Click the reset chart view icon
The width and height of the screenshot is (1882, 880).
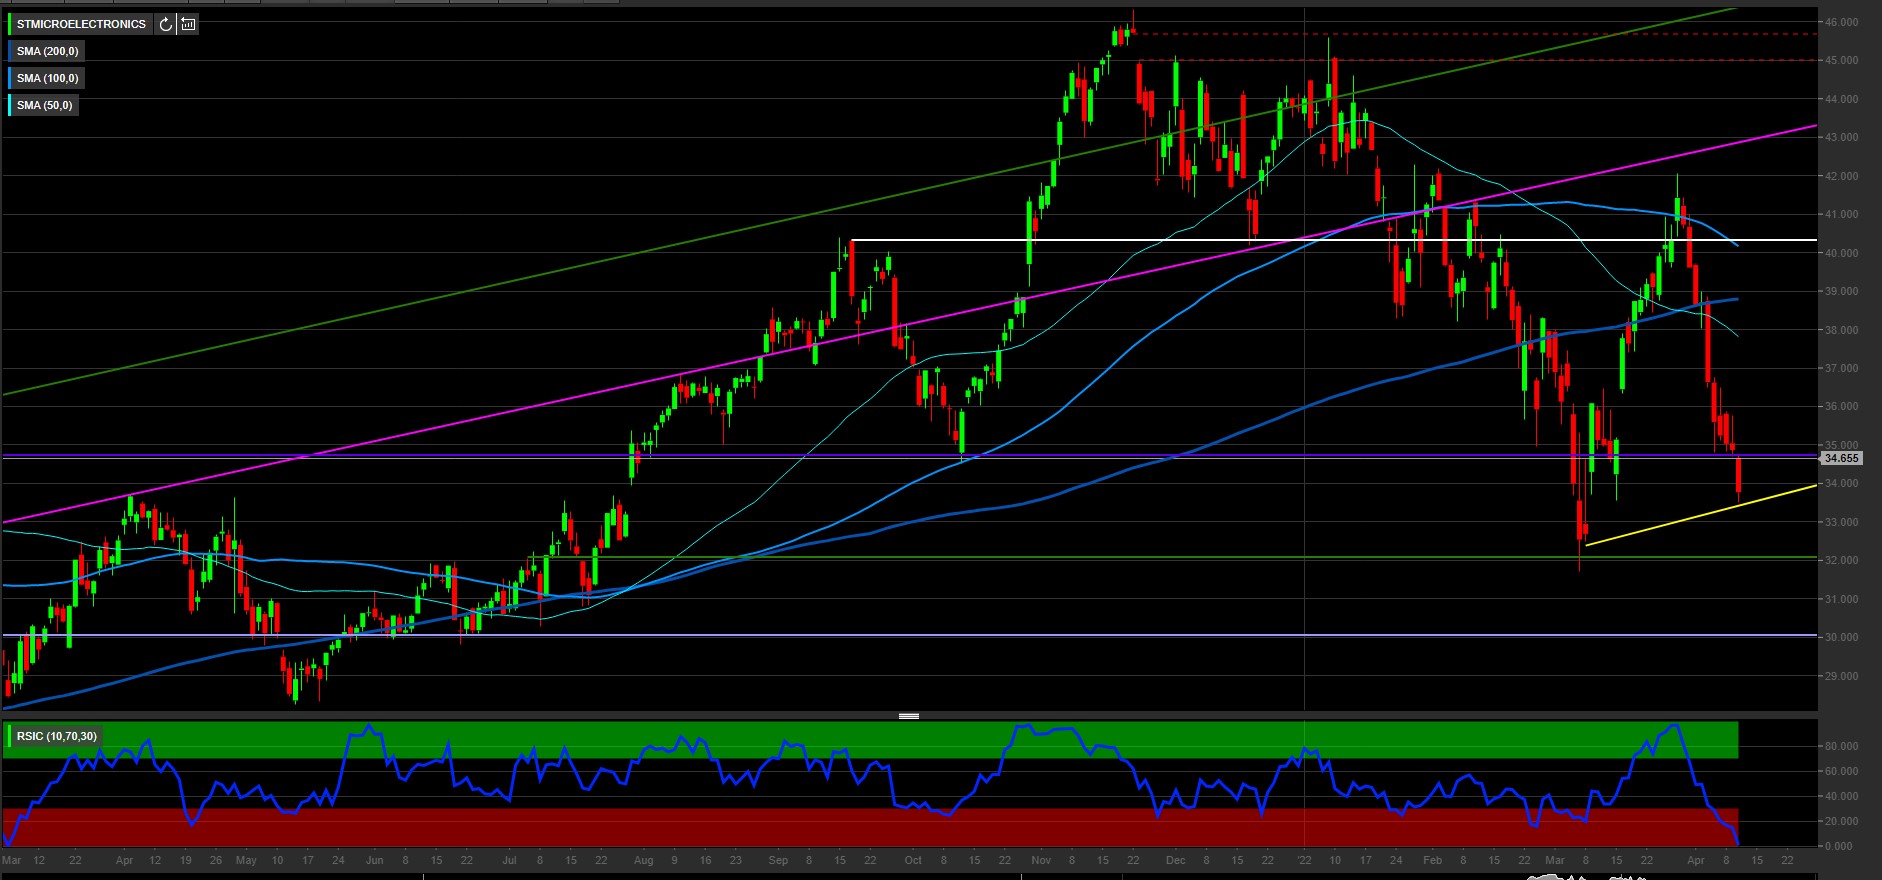point(188,24)
